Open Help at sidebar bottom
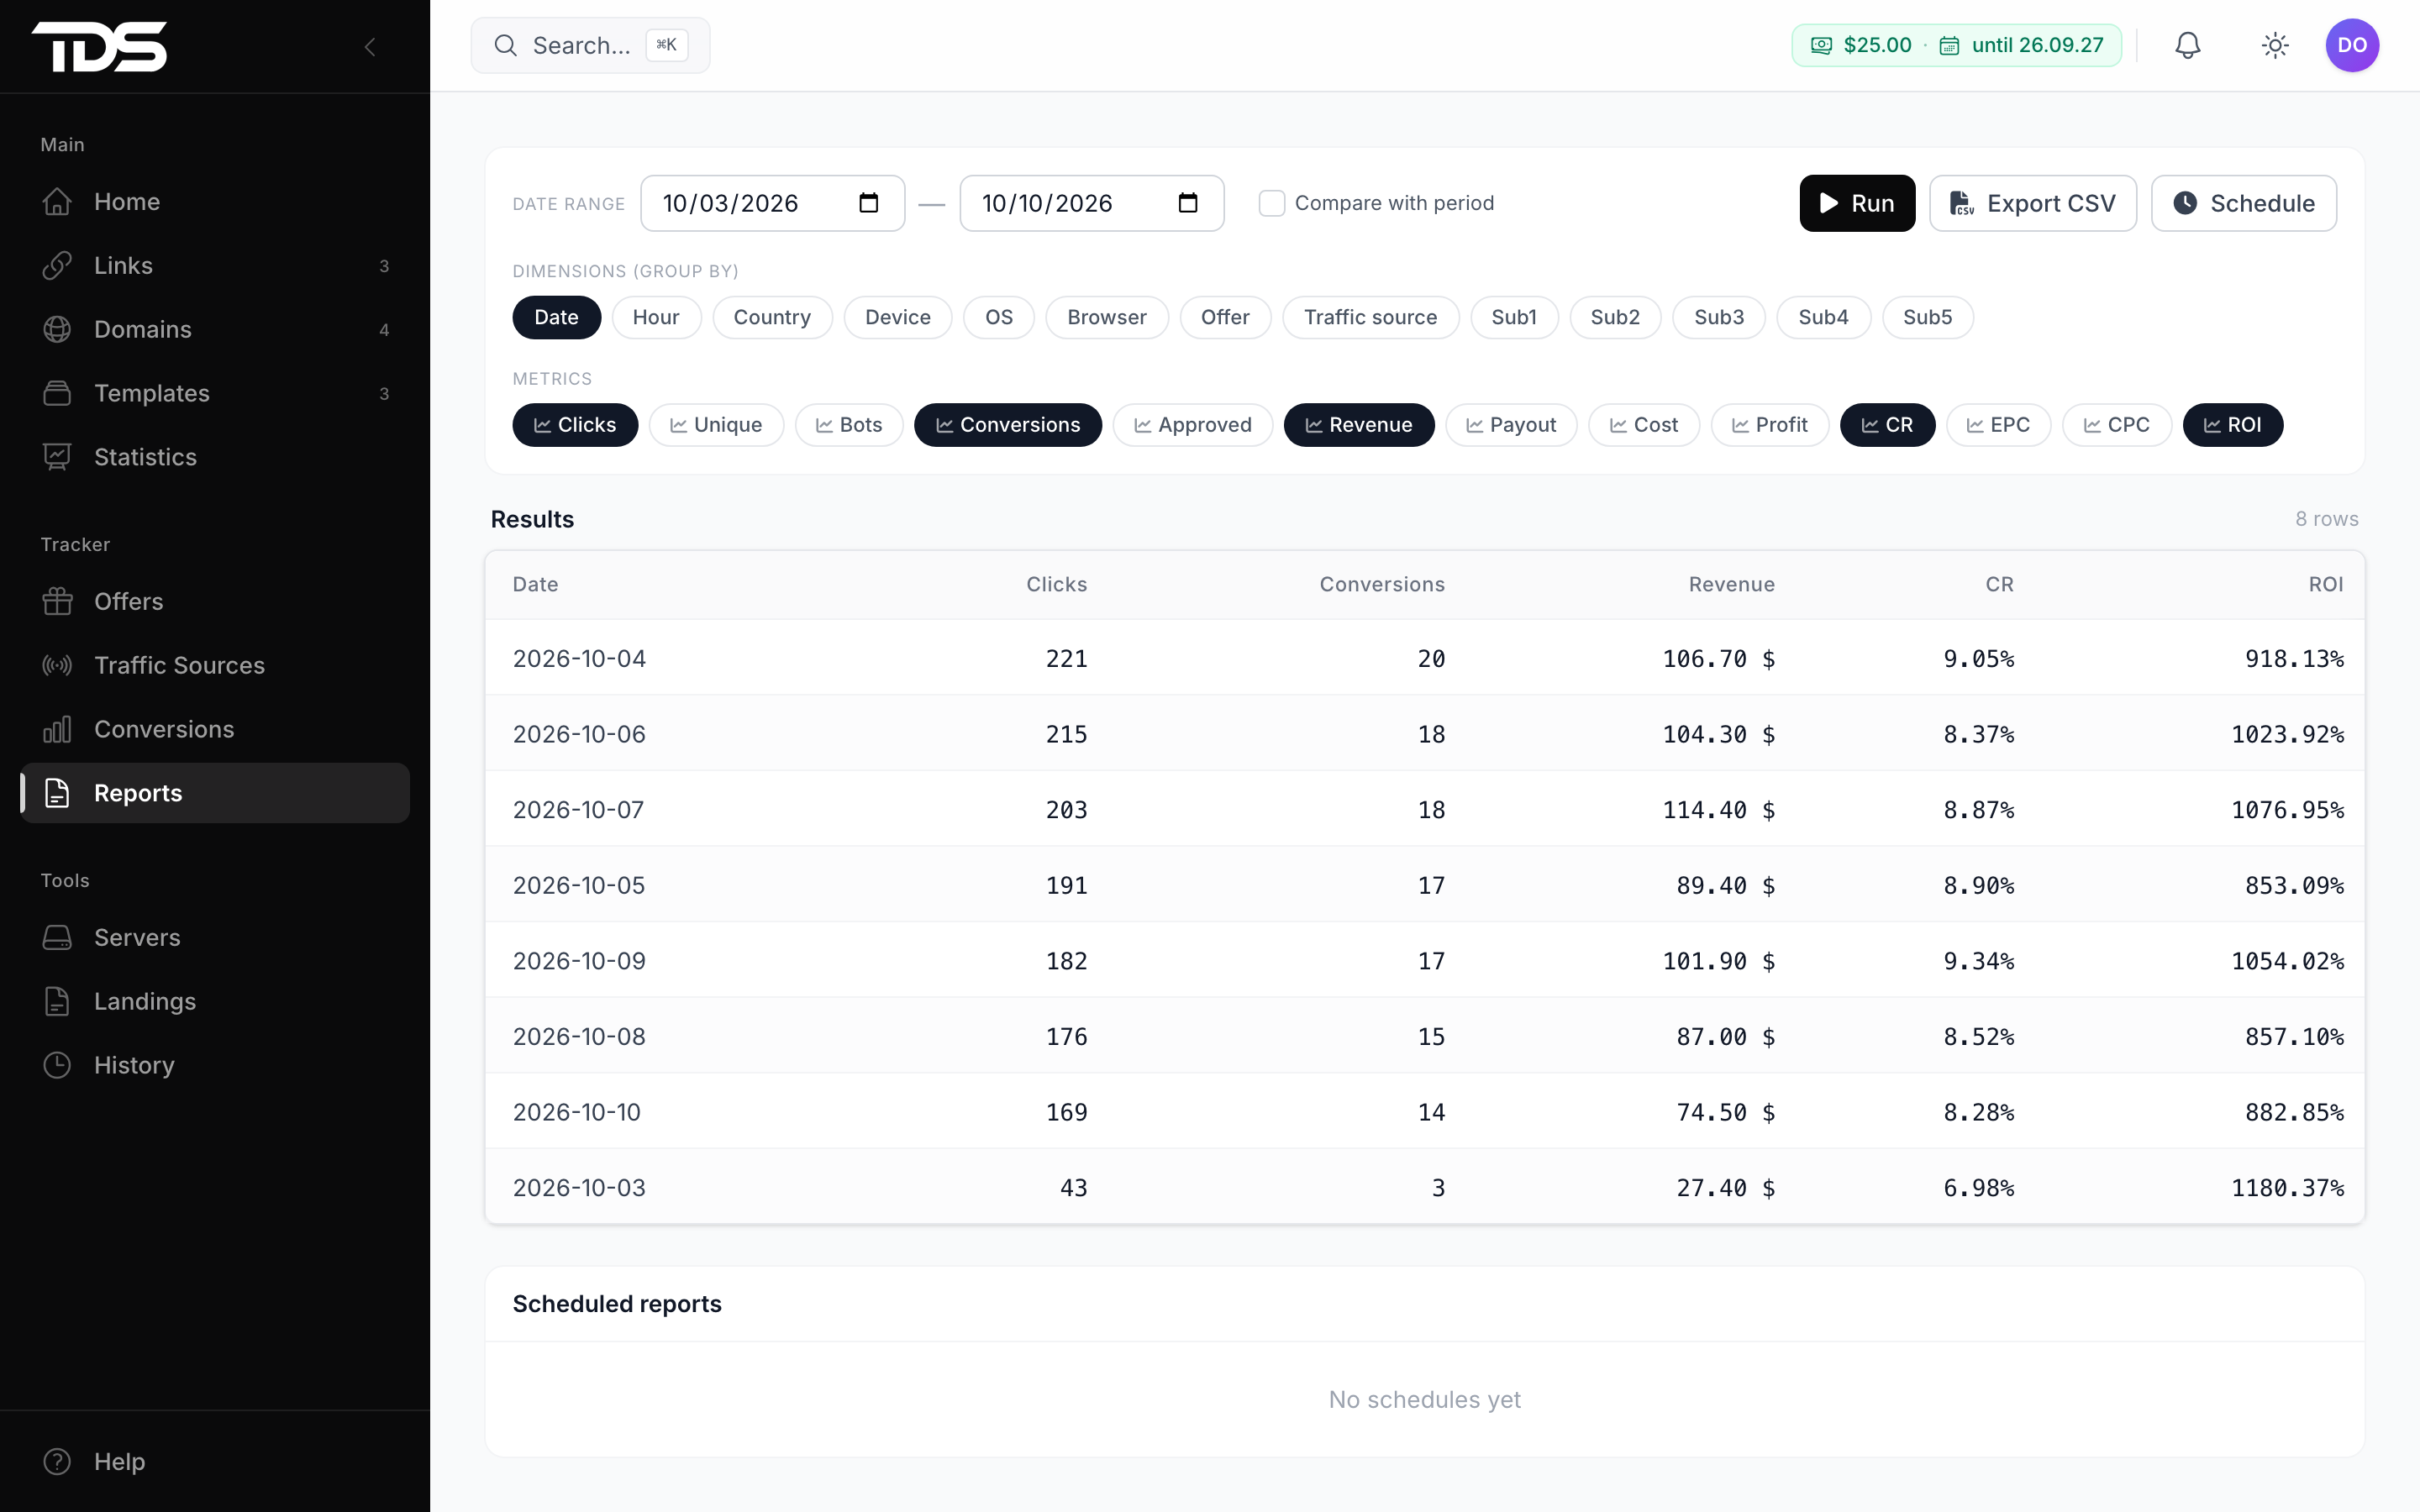This screenshot has width=2420, height=1512. tap(215, 1462)
